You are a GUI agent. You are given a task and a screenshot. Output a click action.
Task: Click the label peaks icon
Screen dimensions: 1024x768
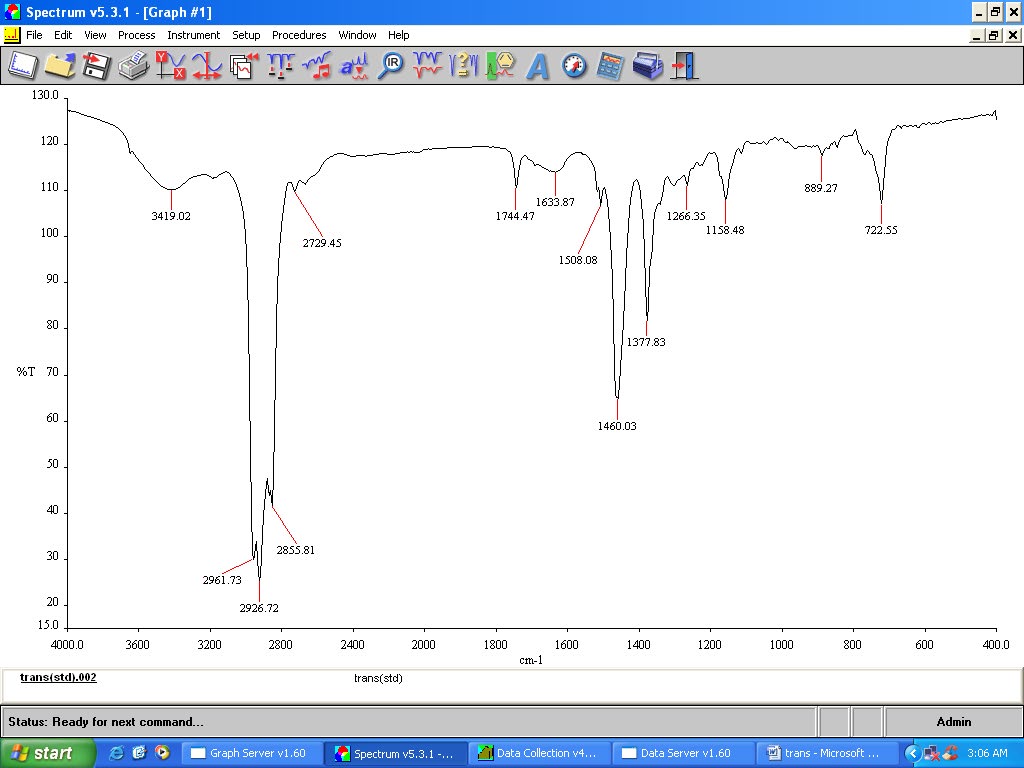pos(281,66)
